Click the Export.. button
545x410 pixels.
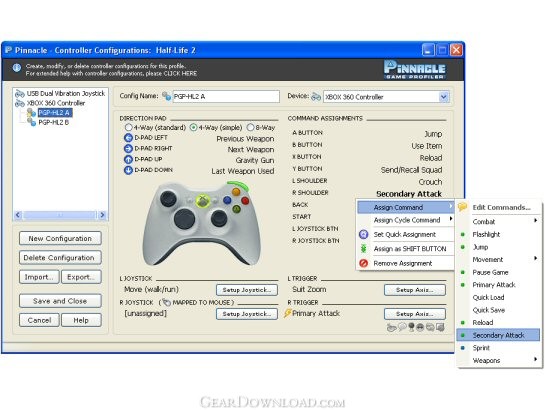point(81,277)
